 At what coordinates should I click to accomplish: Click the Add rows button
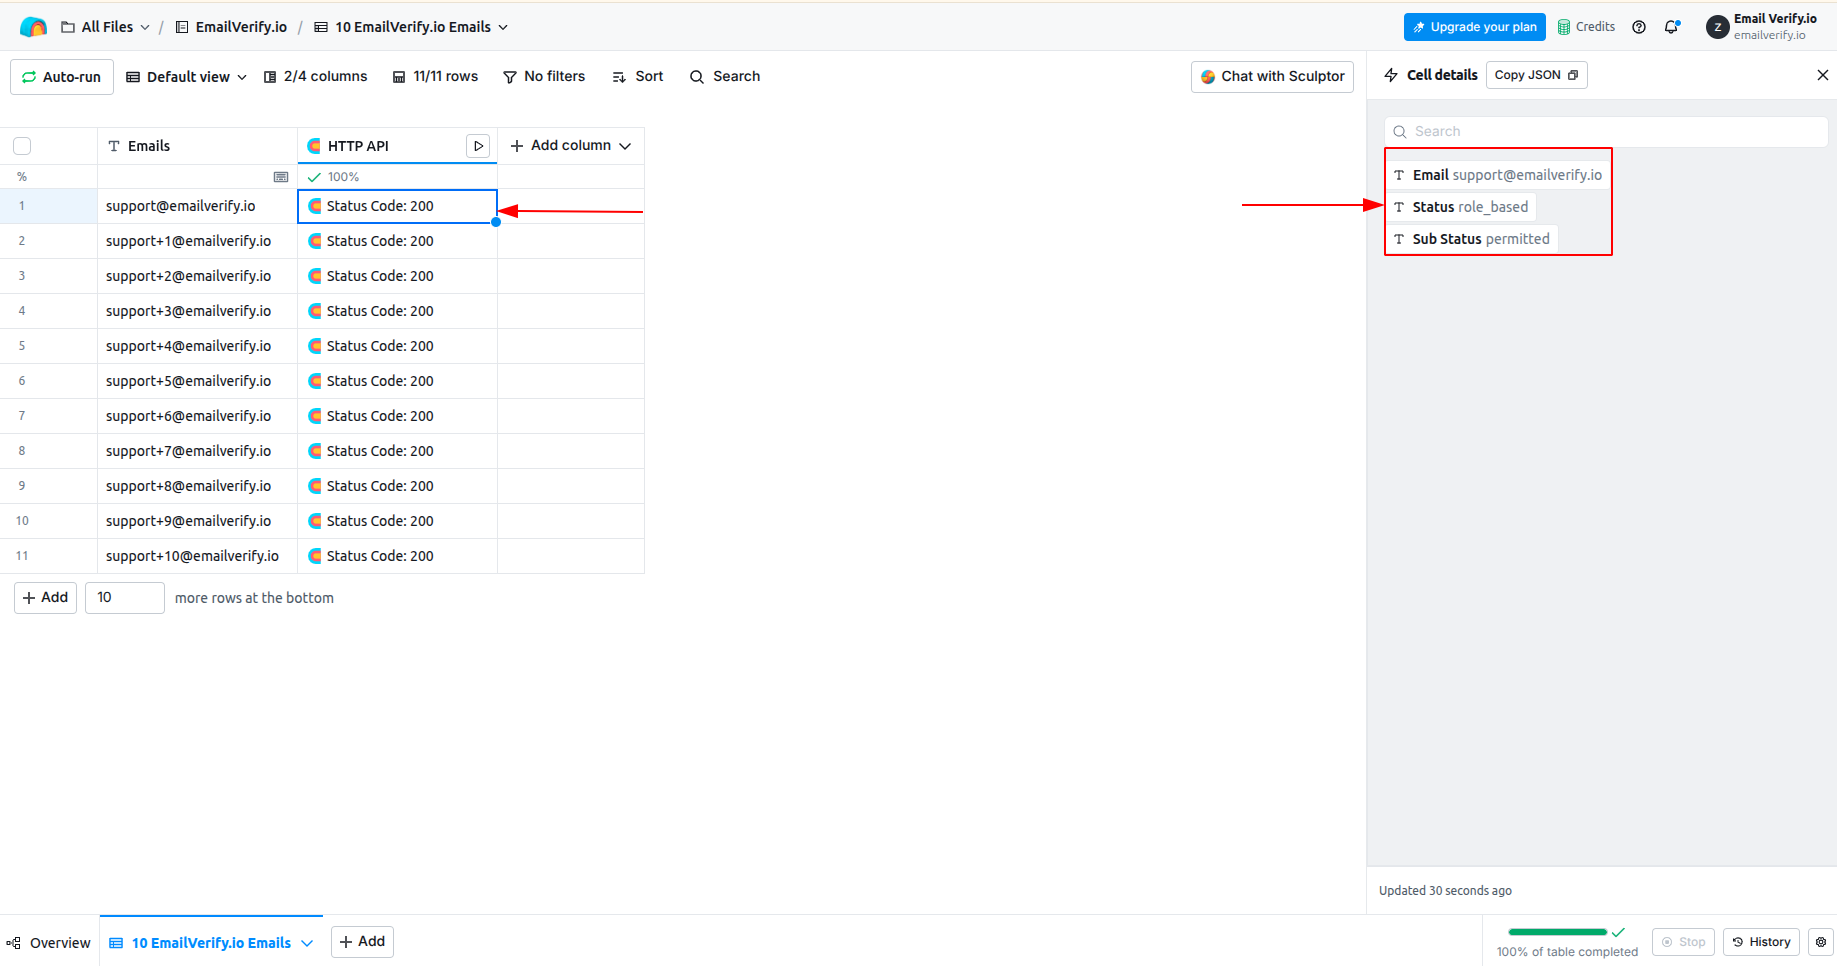(45, 598)
